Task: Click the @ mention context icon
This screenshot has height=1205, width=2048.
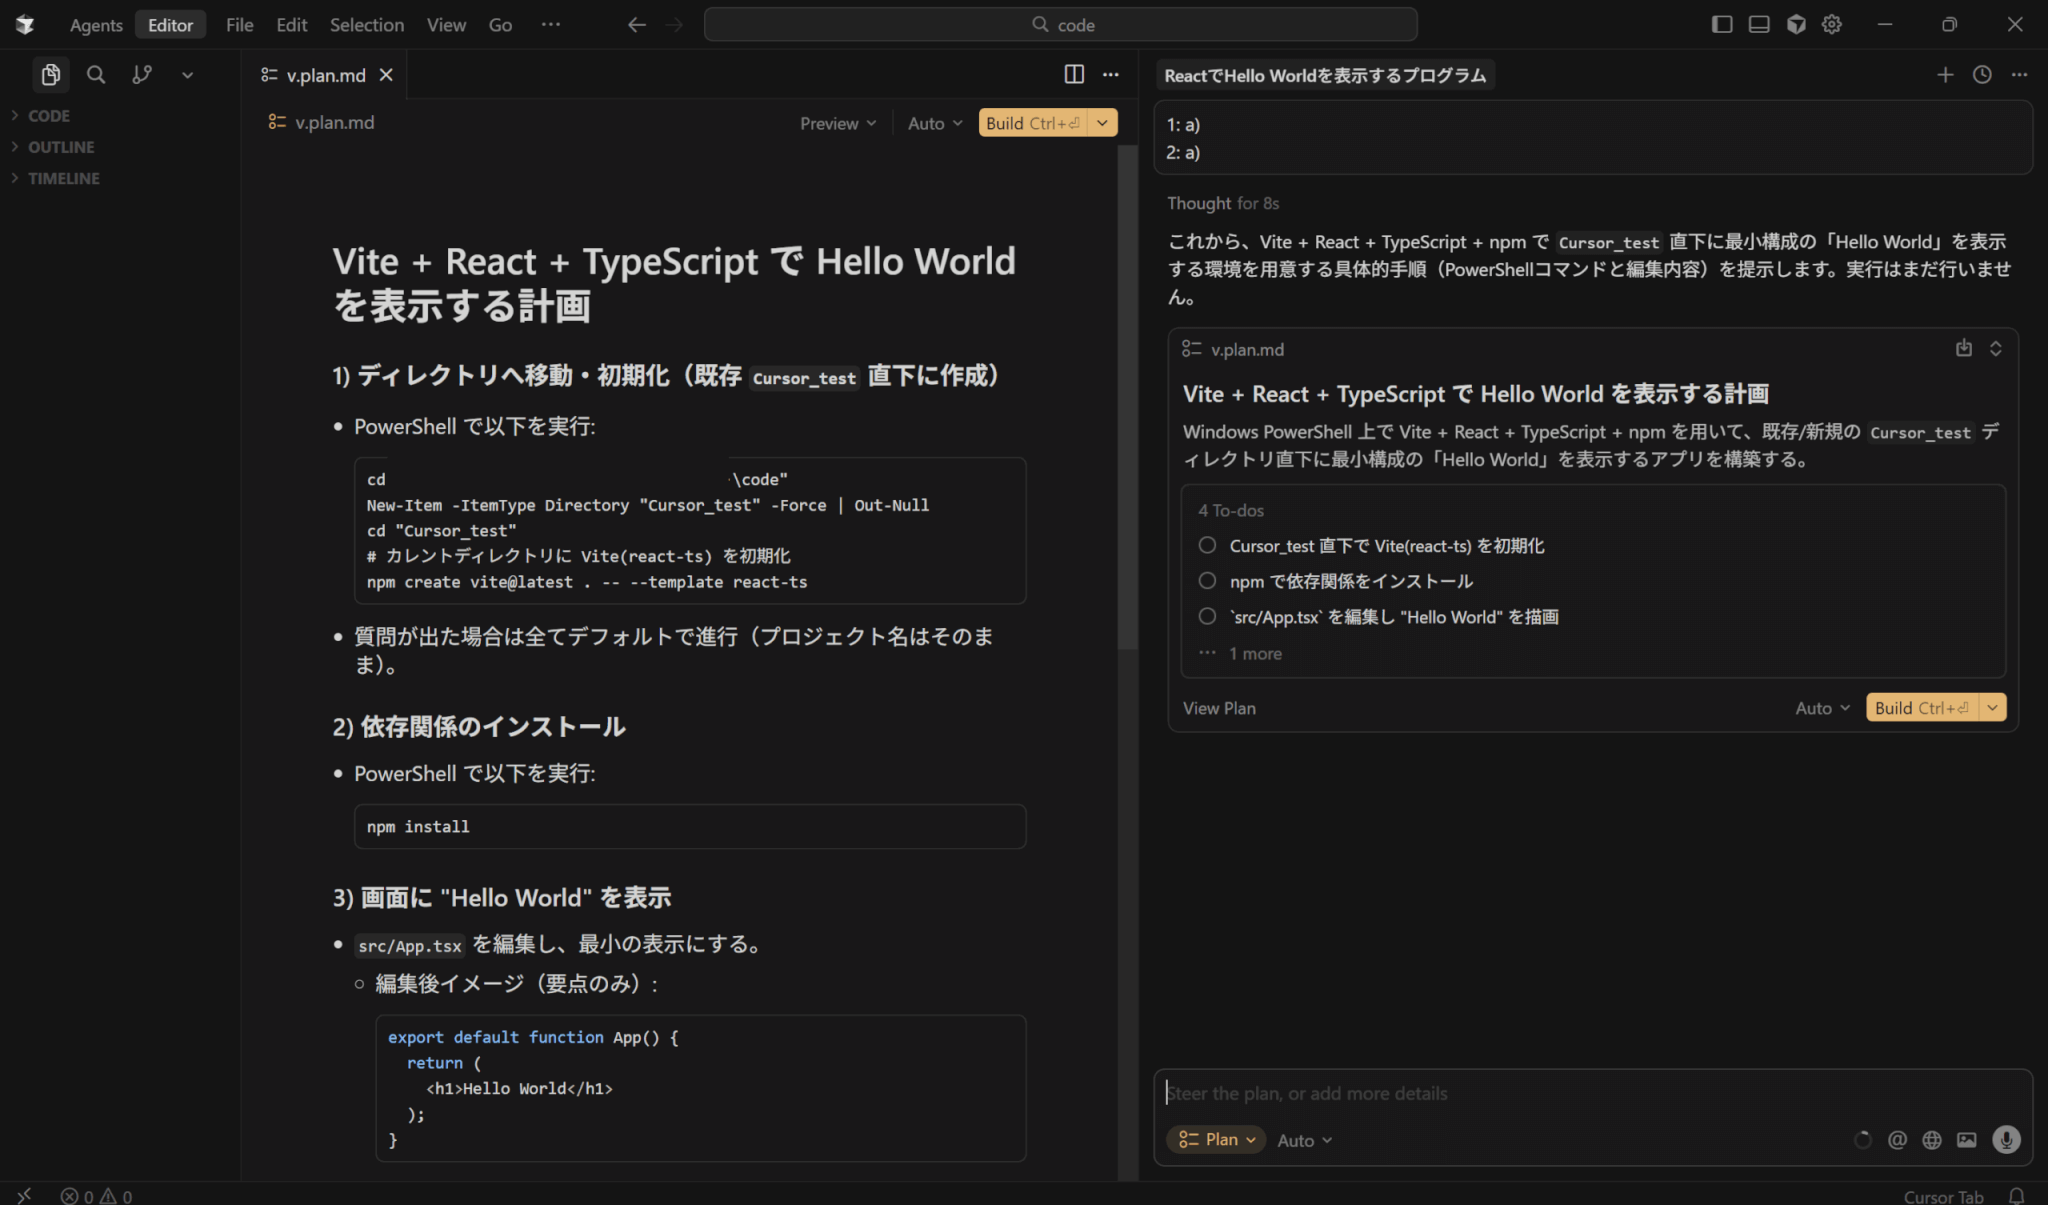Action: (1897, 1140)
